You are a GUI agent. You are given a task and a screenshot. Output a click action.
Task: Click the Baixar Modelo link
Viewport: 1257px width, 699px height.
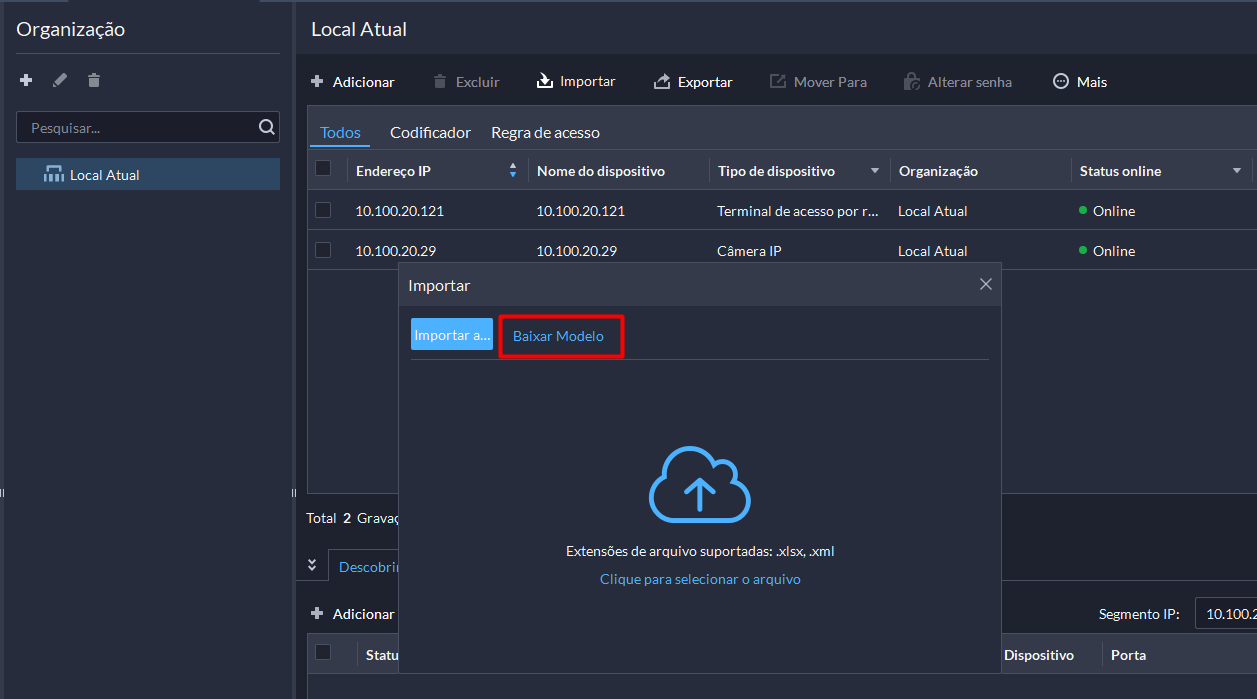coord(558,336)
